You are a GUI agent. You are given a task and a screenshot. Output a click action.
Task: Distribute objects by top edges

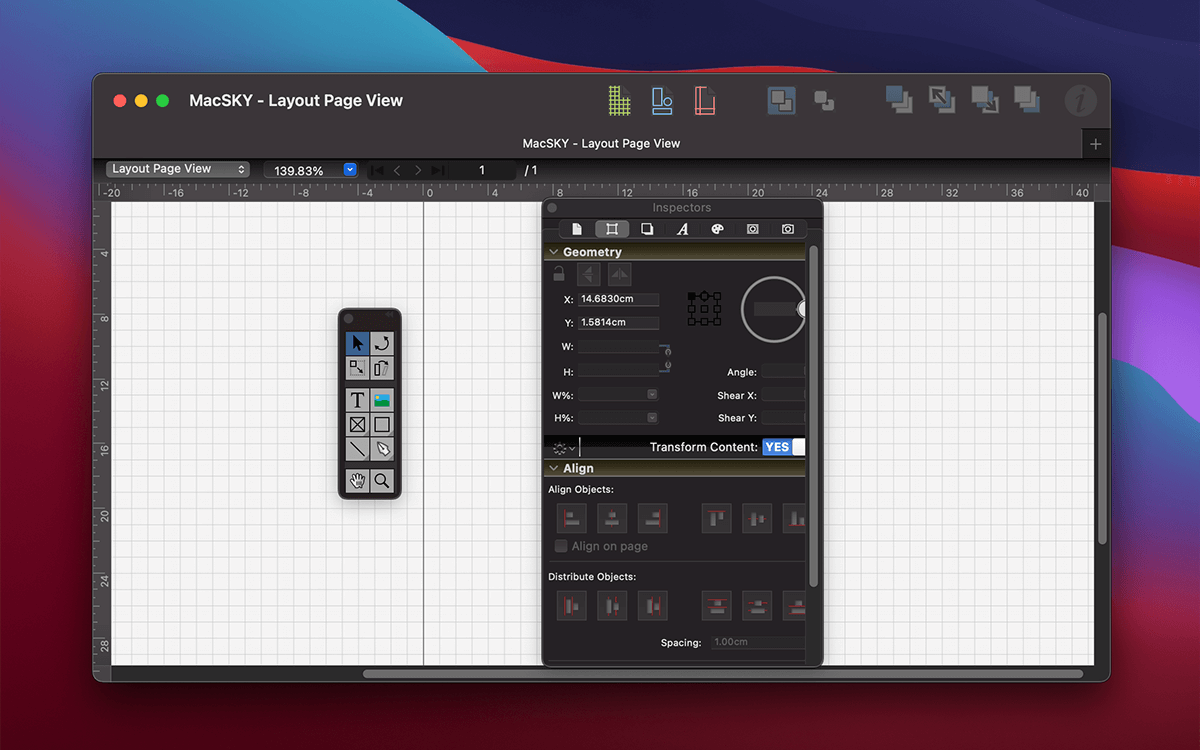coord(716,605)
